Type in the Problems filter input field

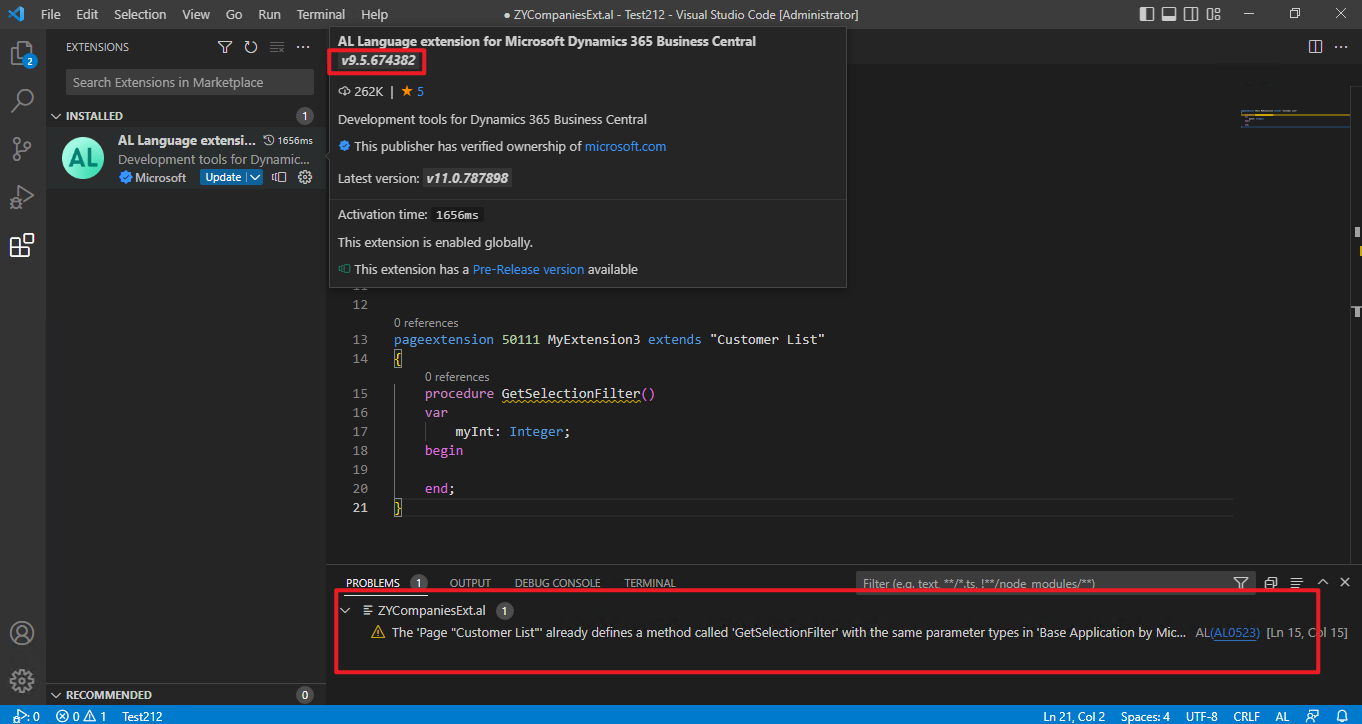pos(1040,582)
